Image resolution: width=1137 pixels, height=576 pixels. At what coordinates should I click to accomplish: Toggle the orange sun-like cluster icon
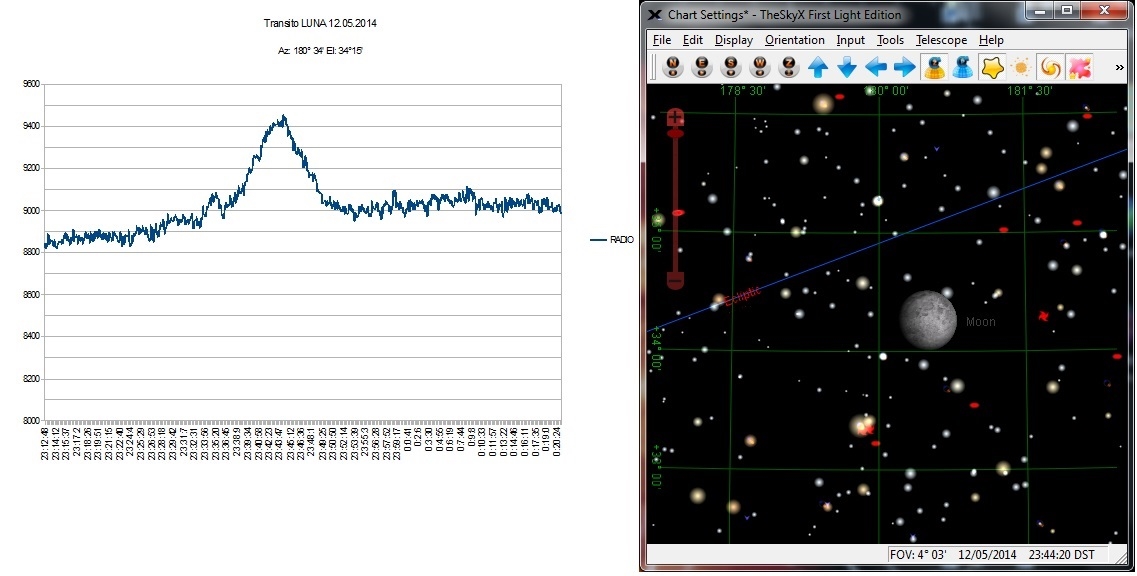[x=1021, y=67]
